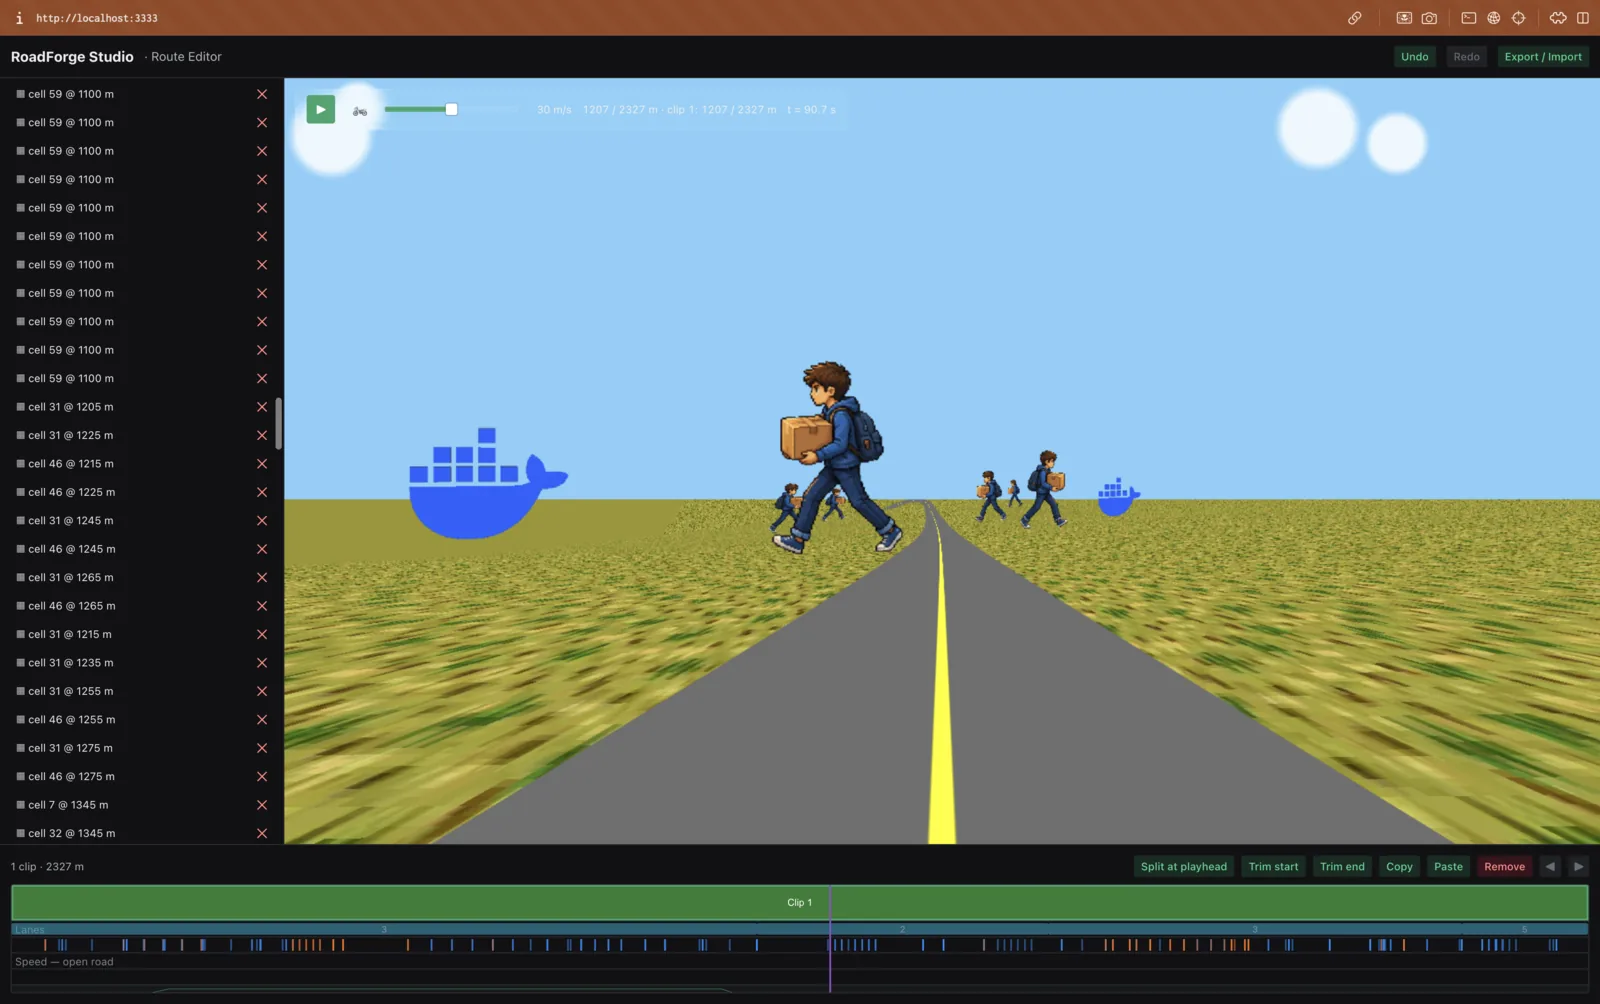Select the 'cell 46 @ 1225 m' row
Screen dimensions: 1600x1004
(141, 492)
